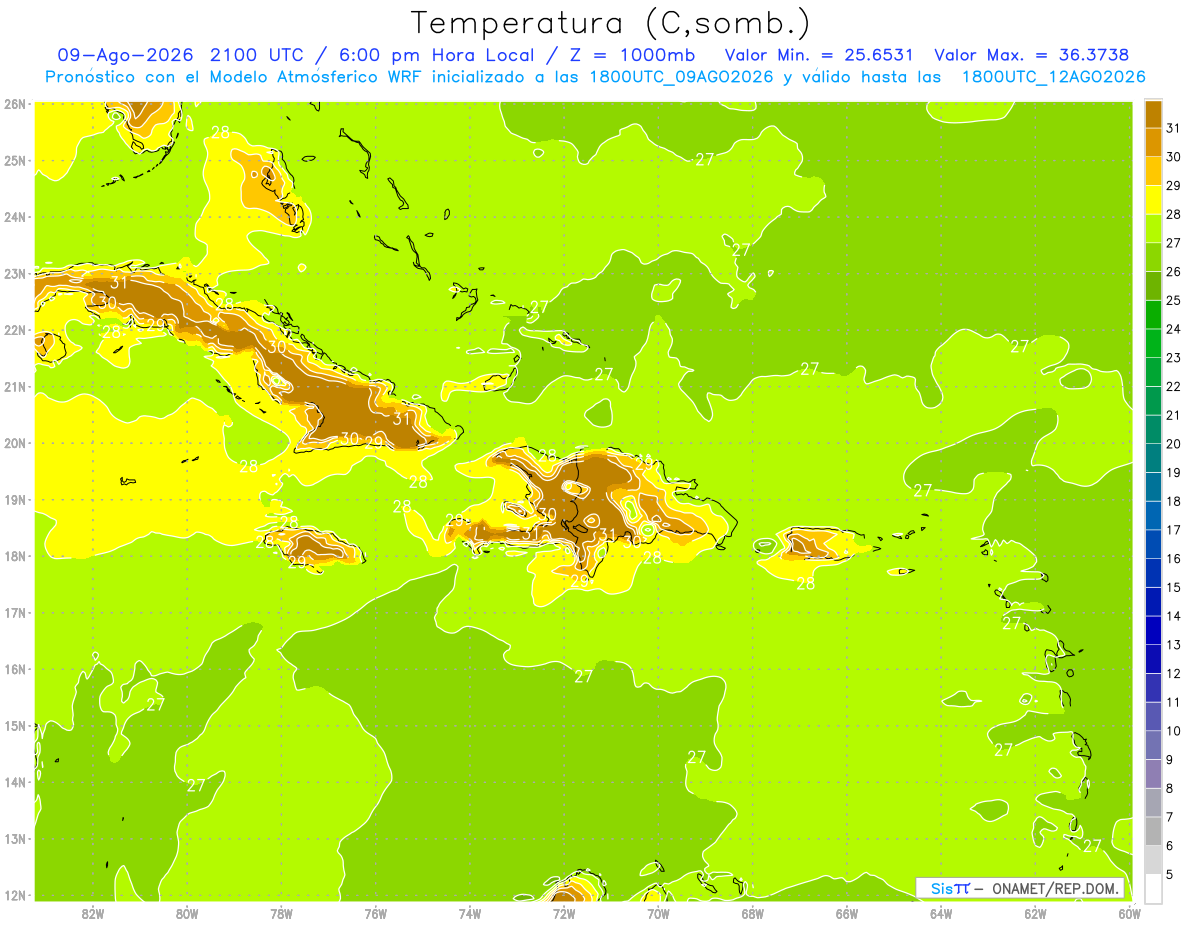This screenshot has width=1200, height=927.
Task: Click the legend scale label 10
Action: (1173, 731)
